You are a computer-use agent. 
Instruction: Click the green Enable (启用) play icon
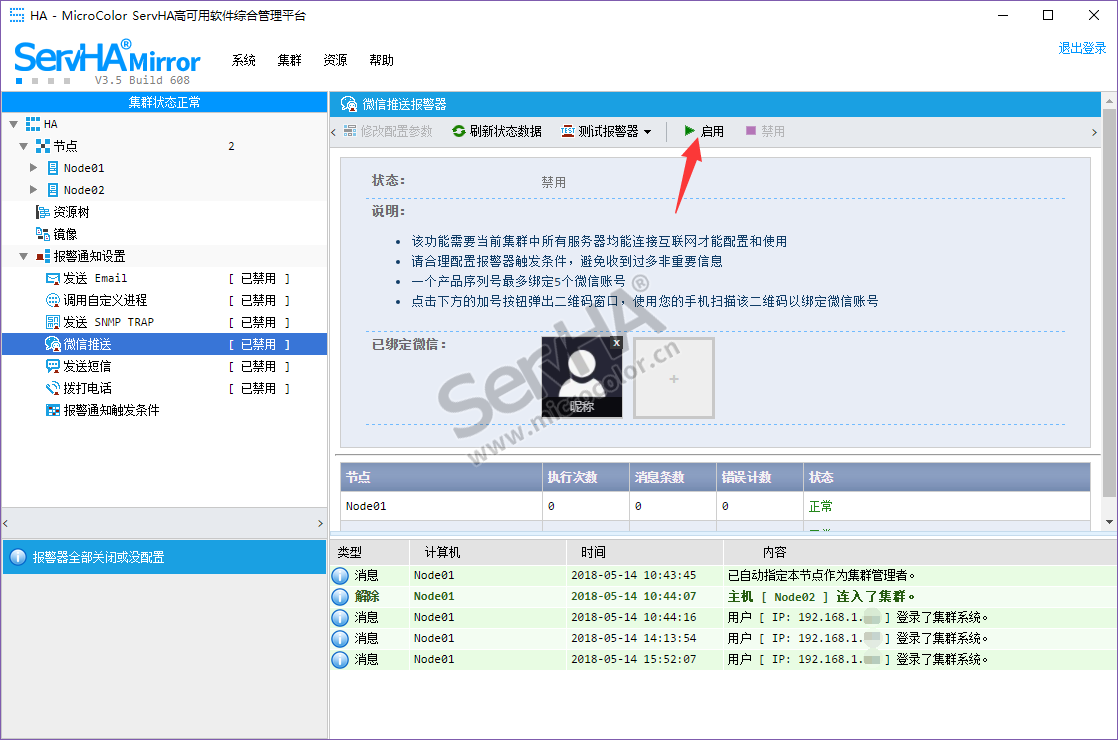[x=690, y=131]
